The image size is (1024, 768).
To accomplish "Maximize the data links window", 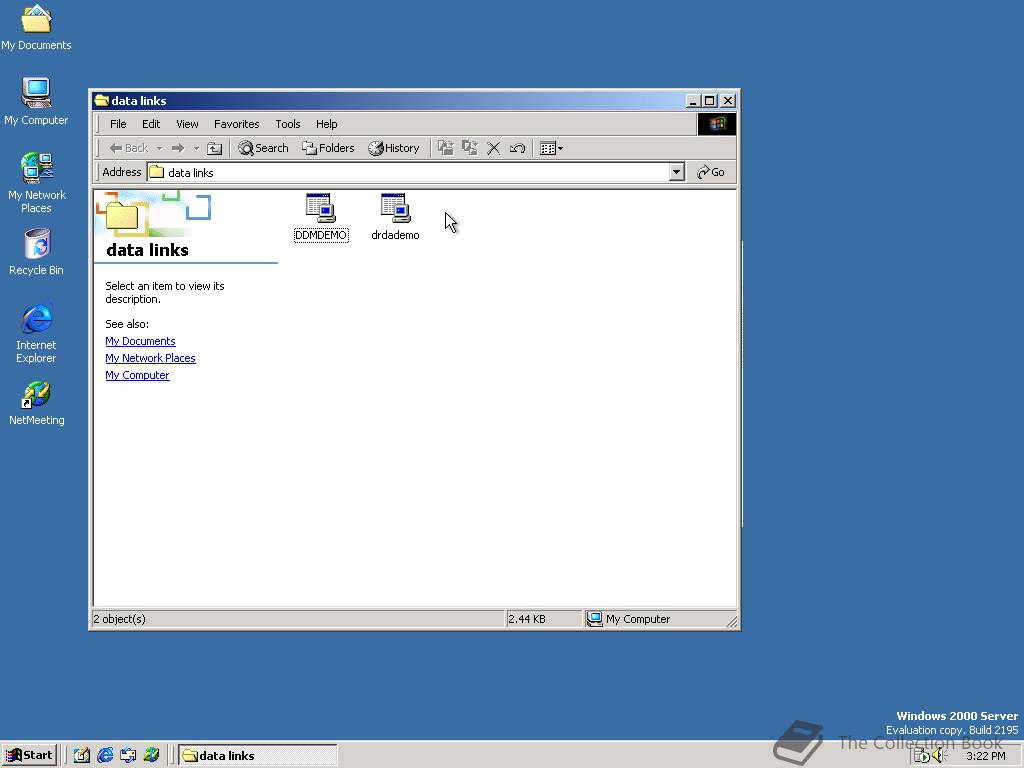I will click(x=709, y=101).
